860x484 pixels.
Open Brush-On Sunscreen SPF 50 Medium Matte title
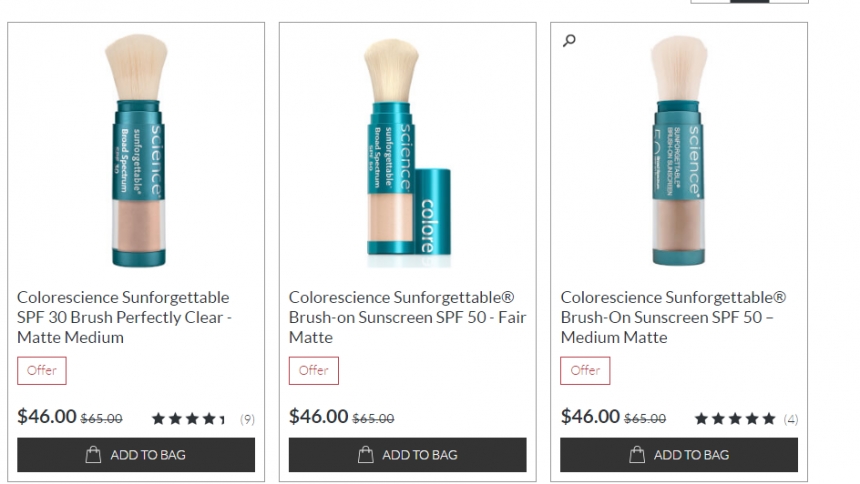tap(673, 317)
